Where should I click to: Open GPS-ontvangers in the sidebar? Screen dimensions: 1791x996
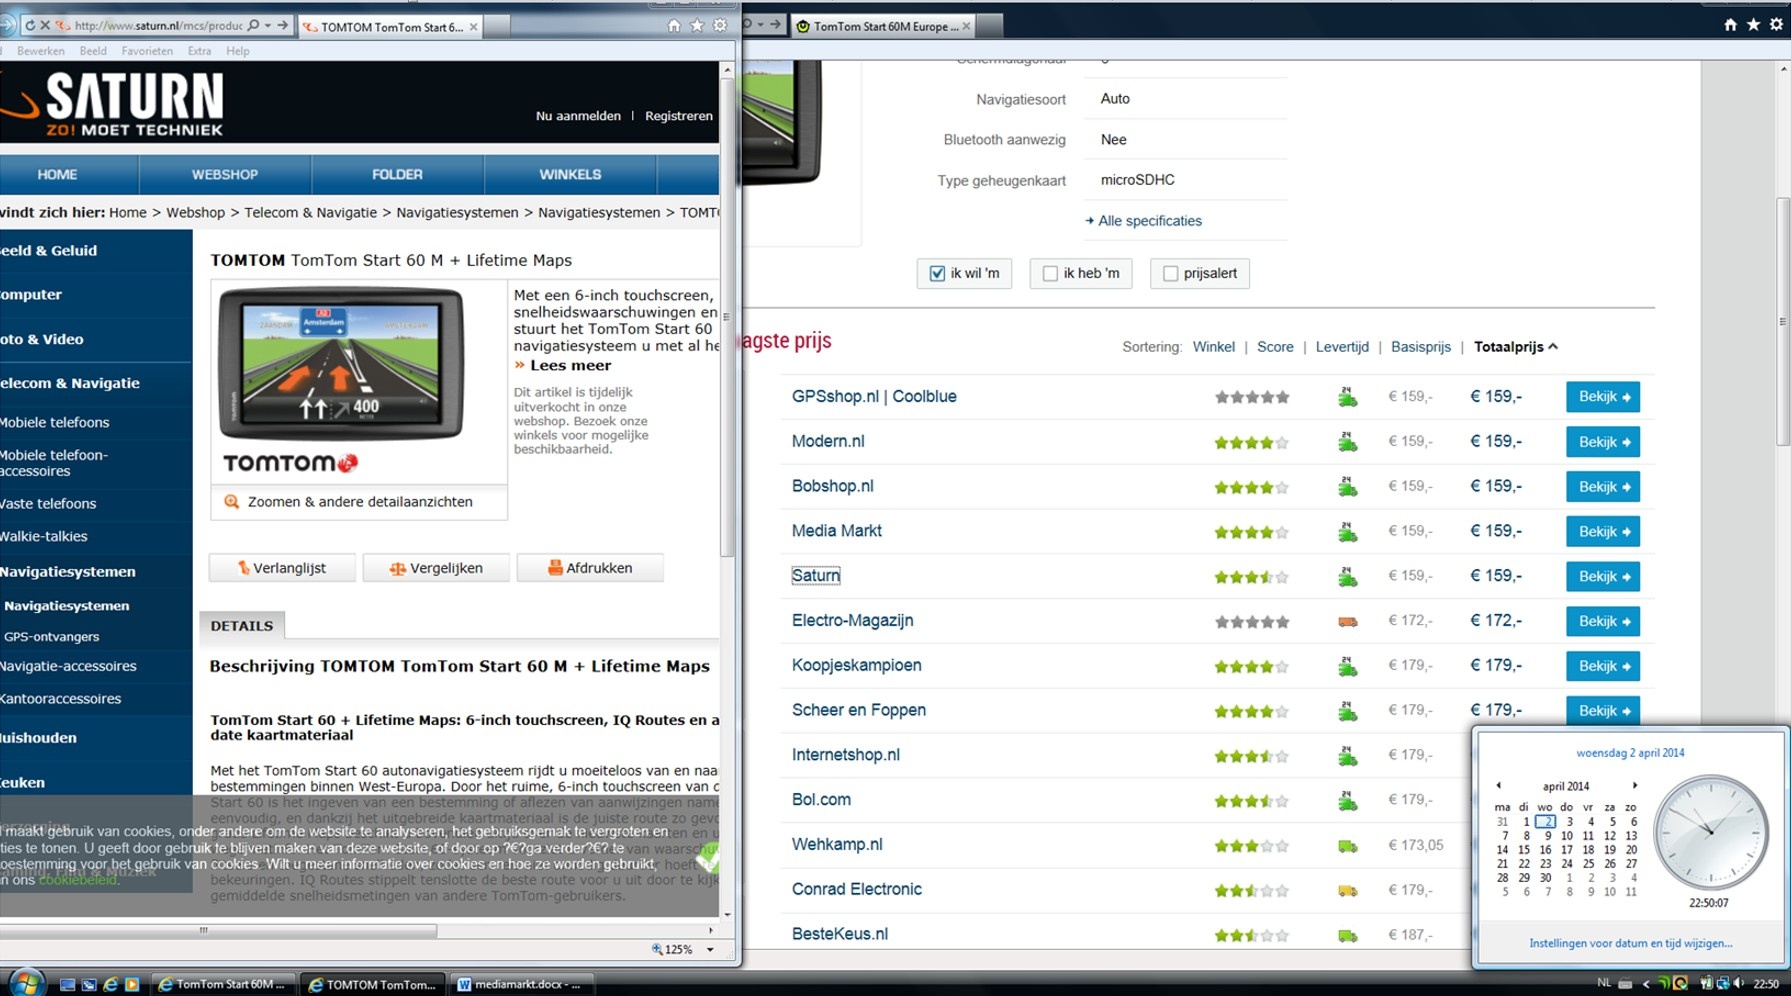(x=51, y=636)
